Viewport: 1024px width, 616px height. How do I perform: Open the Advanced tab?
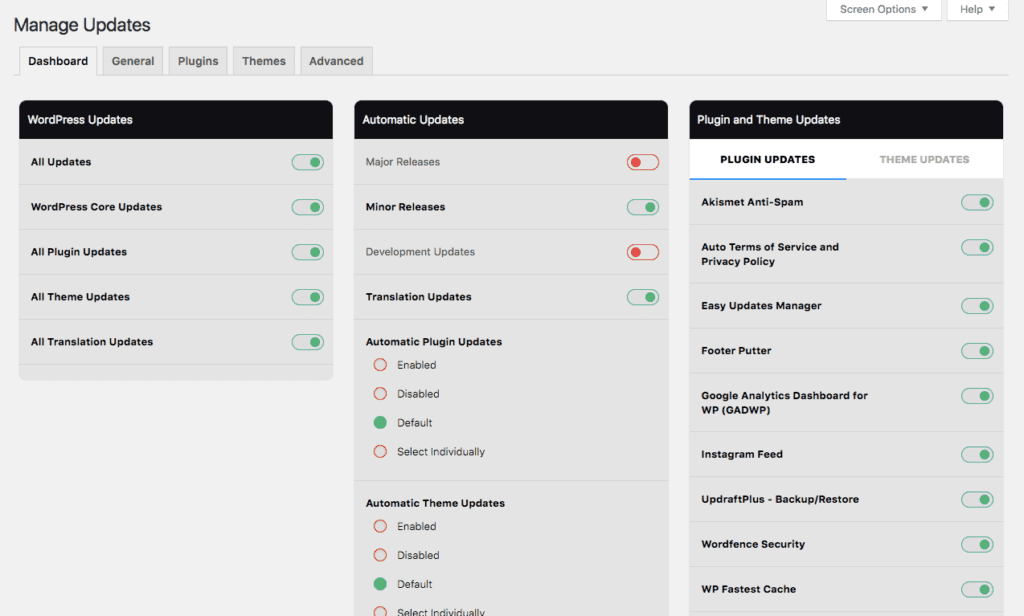[336, 61]
